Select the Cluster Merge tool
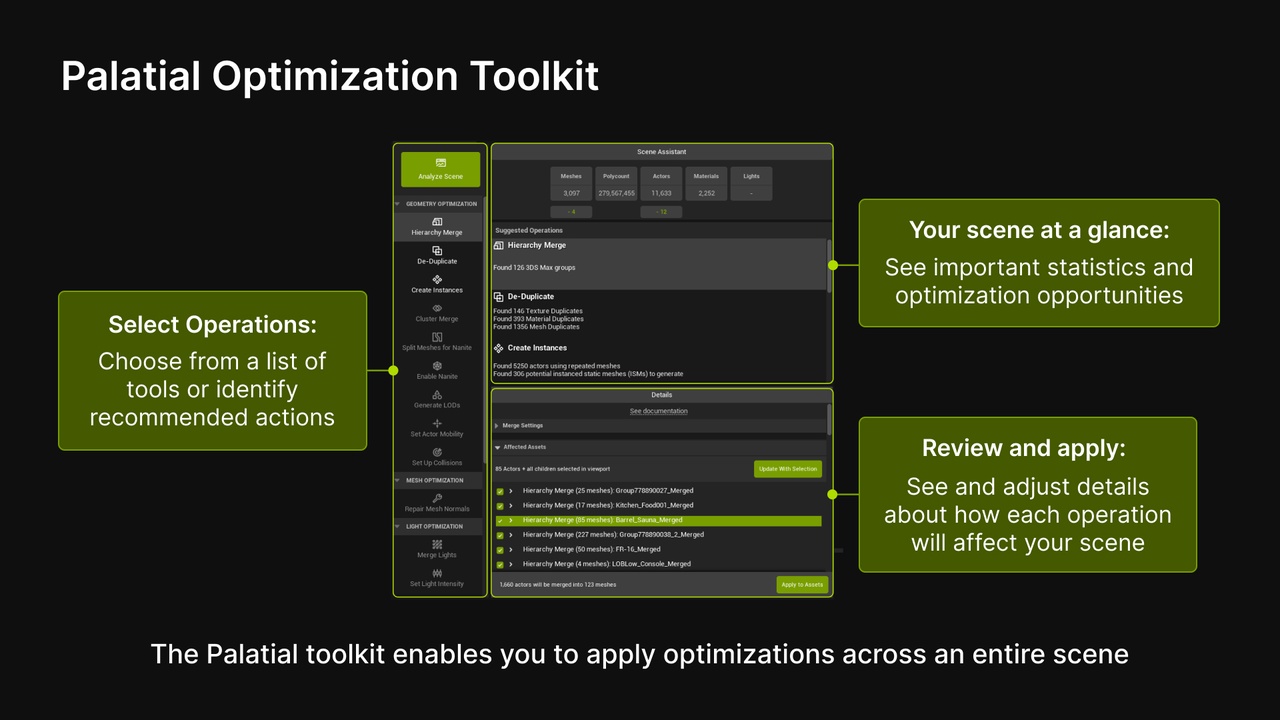Image resolution: width=1280 pixels, height=720 pixels. 437,313
